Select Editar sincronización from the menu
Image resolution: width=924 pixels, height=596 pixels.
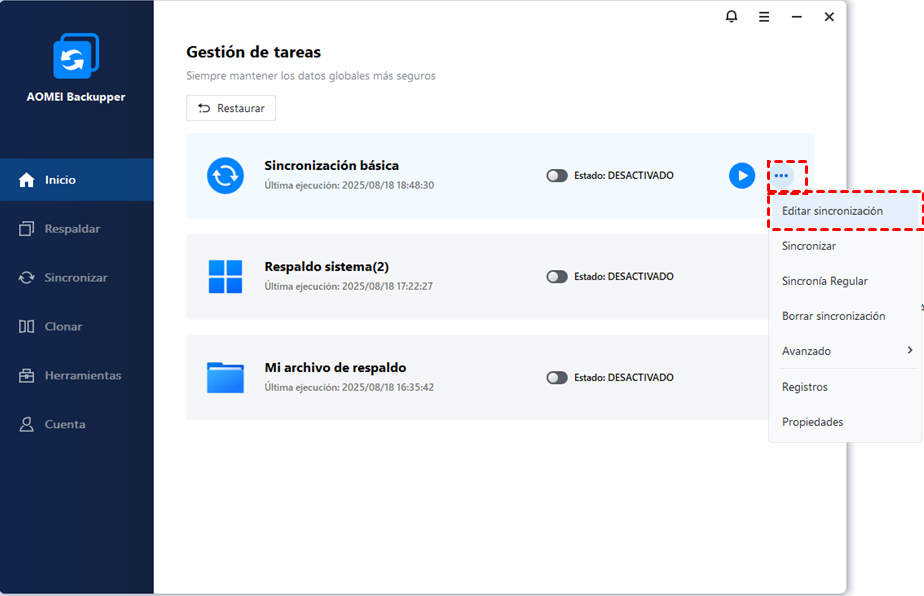pyautogui.click(x=832, y=211)
